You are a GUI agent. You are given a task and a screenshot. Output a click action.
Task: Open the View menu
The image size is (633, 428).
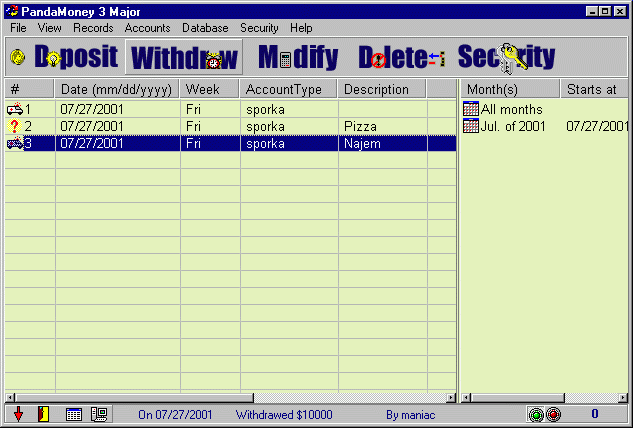[49, 28]
